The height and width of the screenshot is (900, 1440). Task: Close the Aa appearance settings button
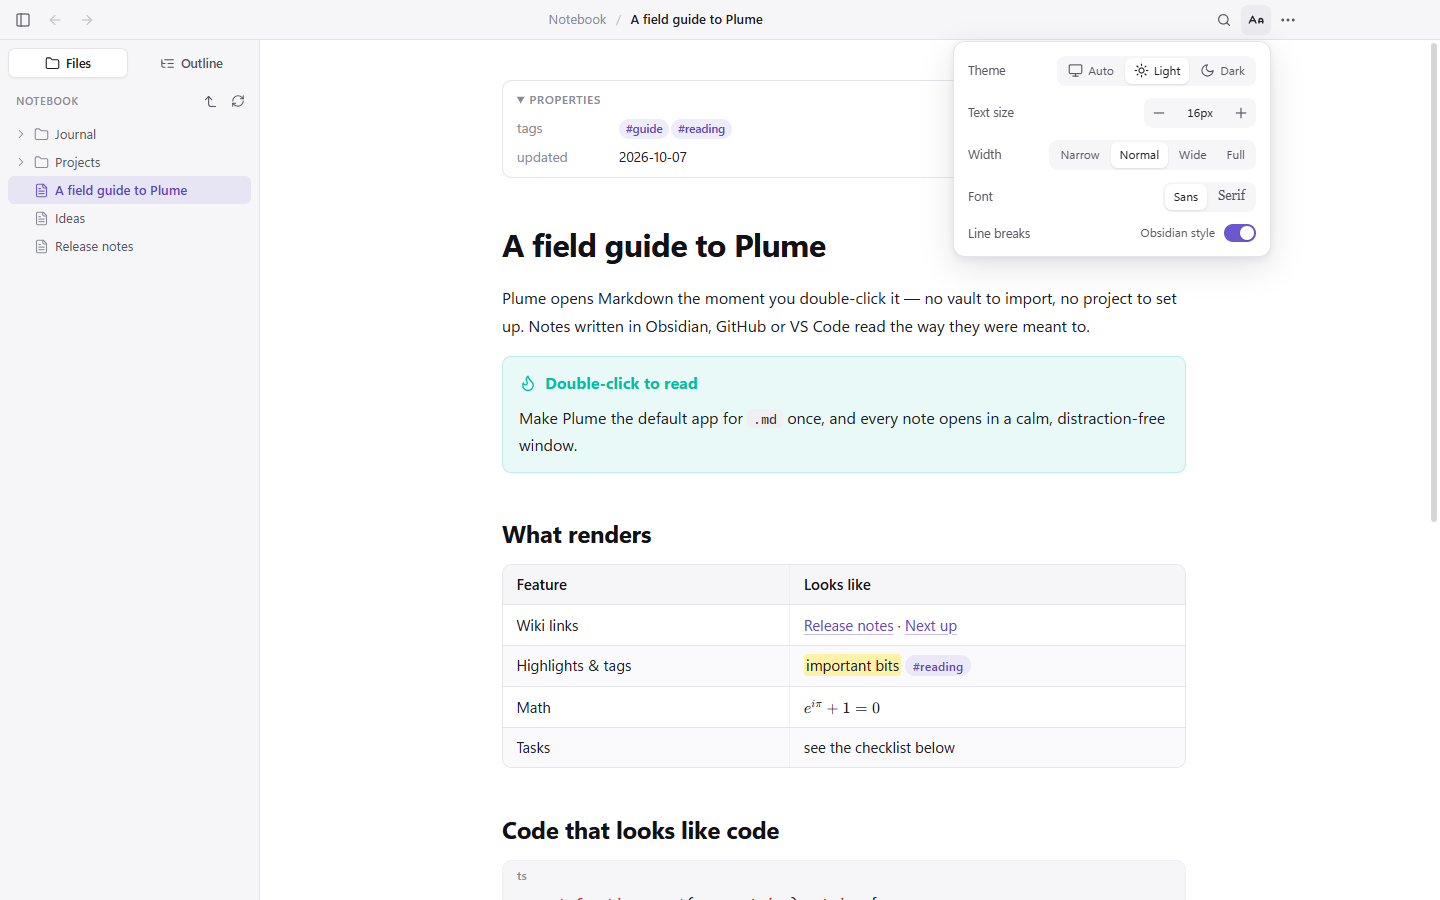click(1256, 20)
